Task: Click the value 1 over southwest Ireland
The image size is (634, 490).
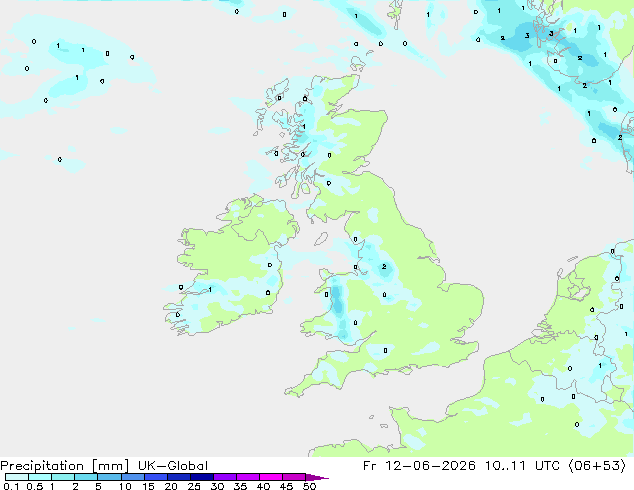Action: tap(210, 289)
